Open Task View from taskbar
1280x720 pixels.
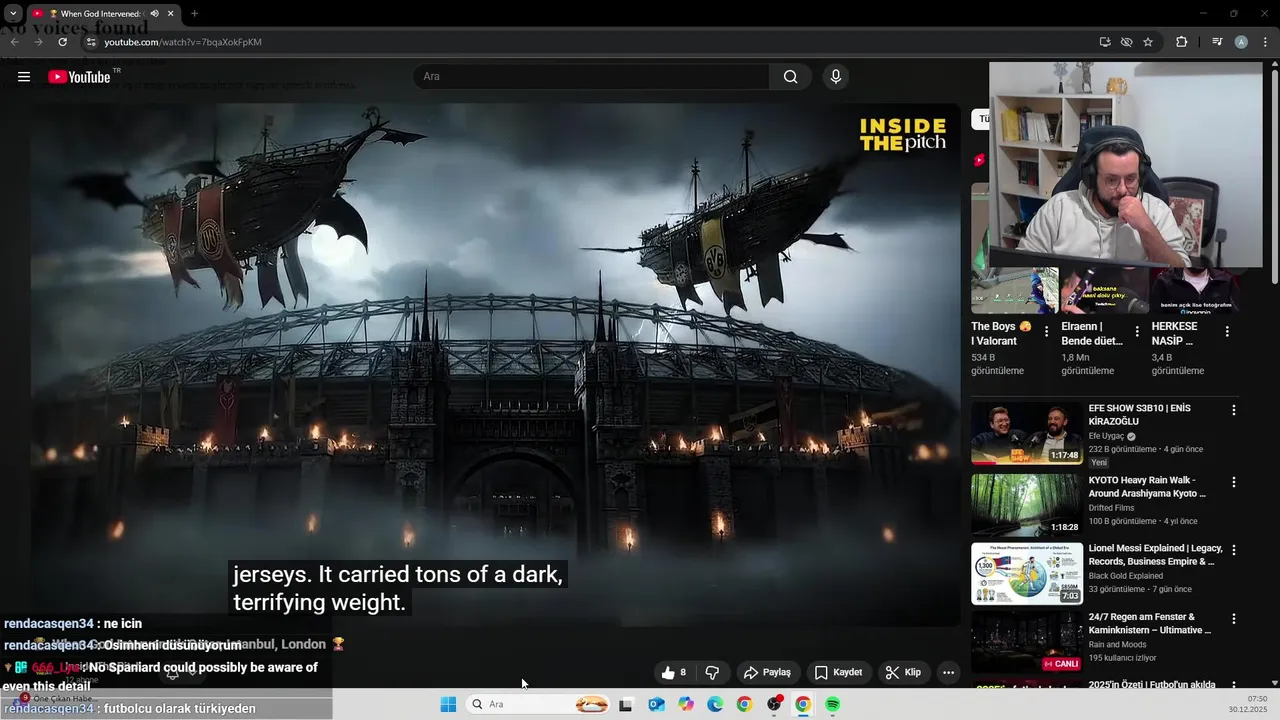click(x=626, y=705)
